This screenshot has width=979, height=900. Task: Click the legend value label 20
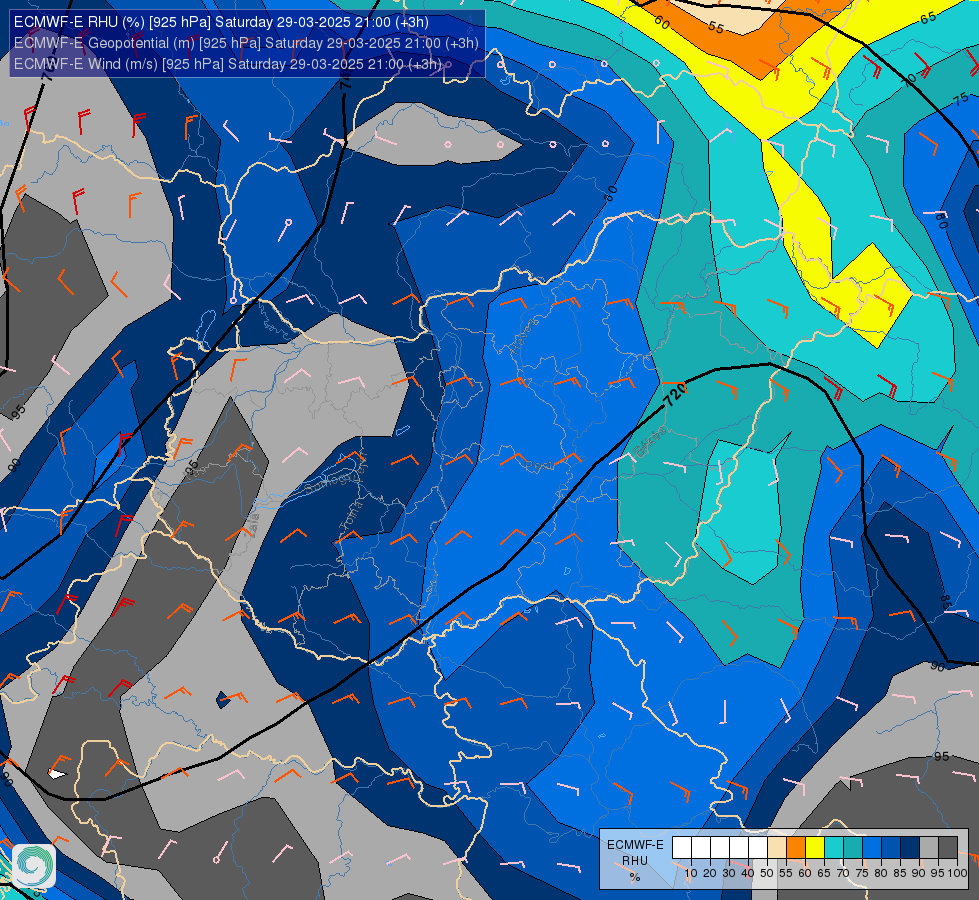[x=710, y=873]
